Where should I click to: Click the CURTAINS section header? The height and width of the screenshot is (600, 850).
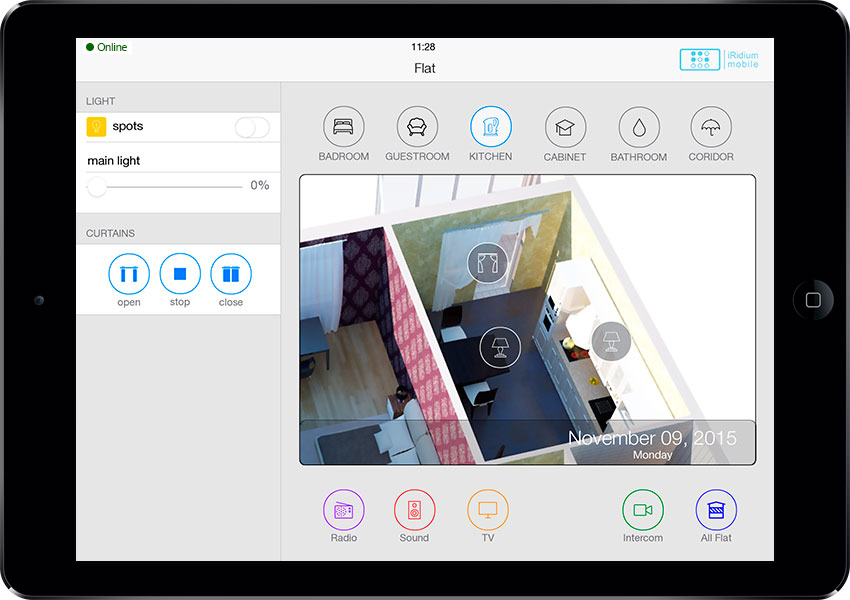[x=110, y=234]
